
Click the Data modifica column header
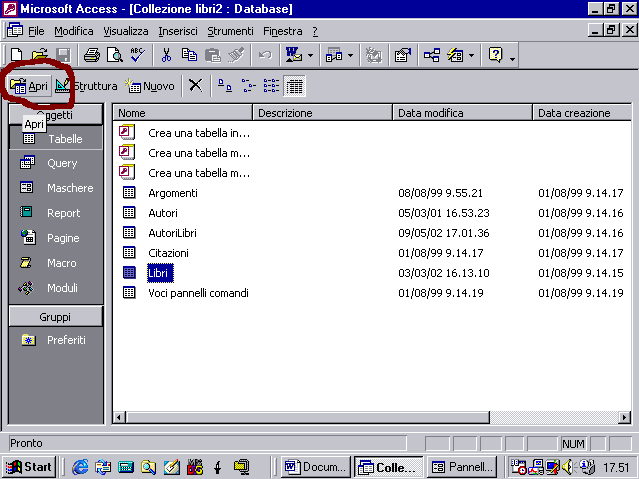click(x=463, y=113)
